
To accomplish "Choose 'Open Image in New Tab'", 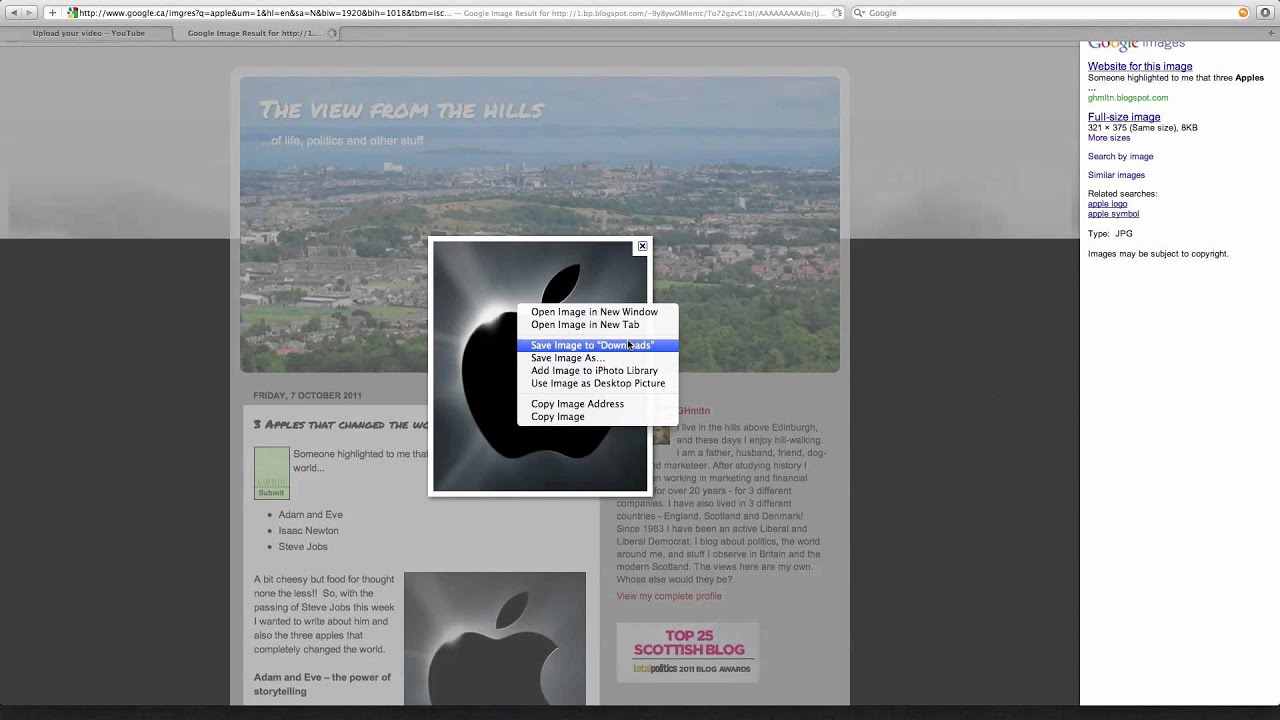I will click(597, 325).
